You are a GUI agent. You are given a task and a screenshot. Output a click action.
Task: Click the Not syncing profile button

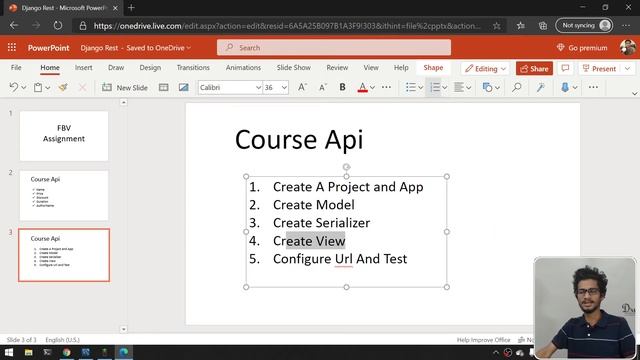[584, 25]
